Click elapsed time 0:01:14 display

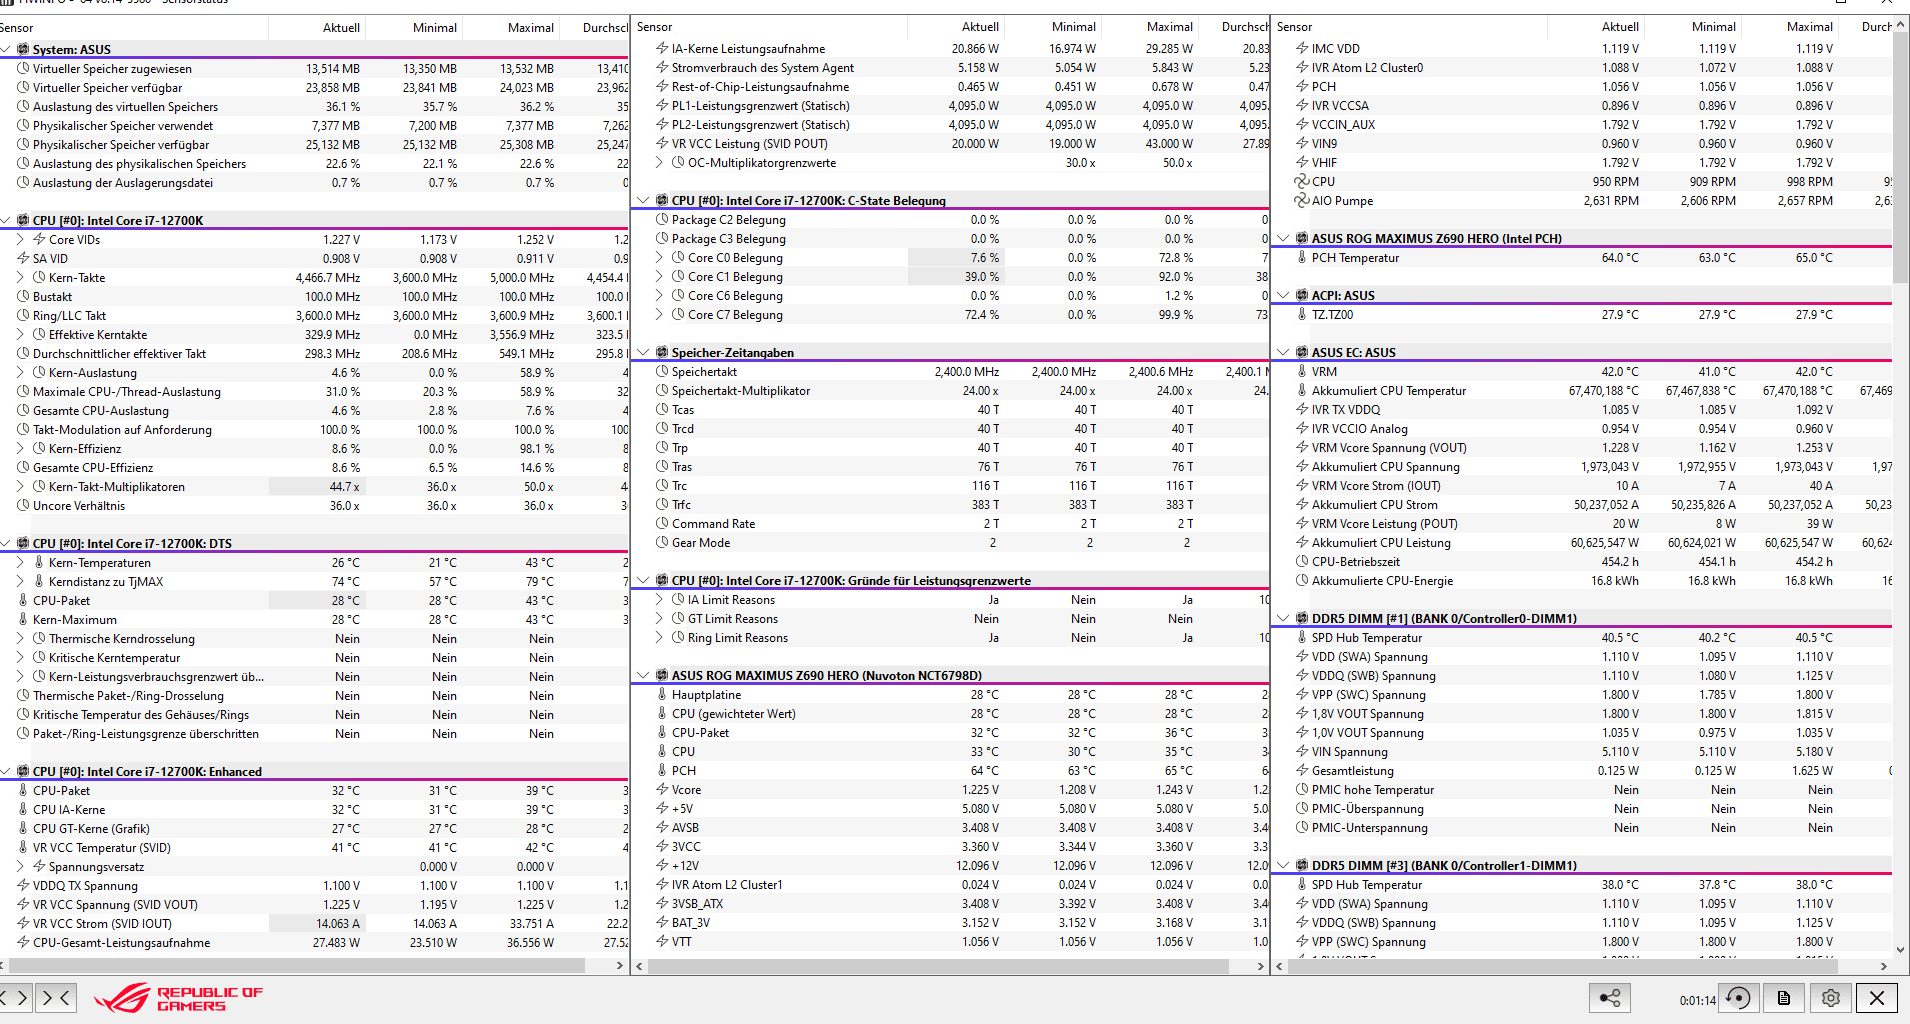pyautogui.click(x=1697, y=1000)
